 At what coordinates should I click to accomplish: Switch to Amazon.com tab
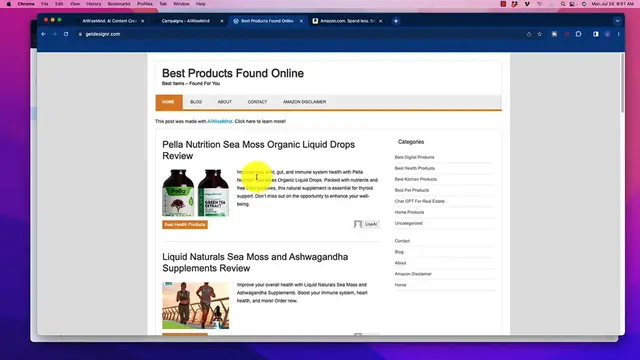coord(347,21)
